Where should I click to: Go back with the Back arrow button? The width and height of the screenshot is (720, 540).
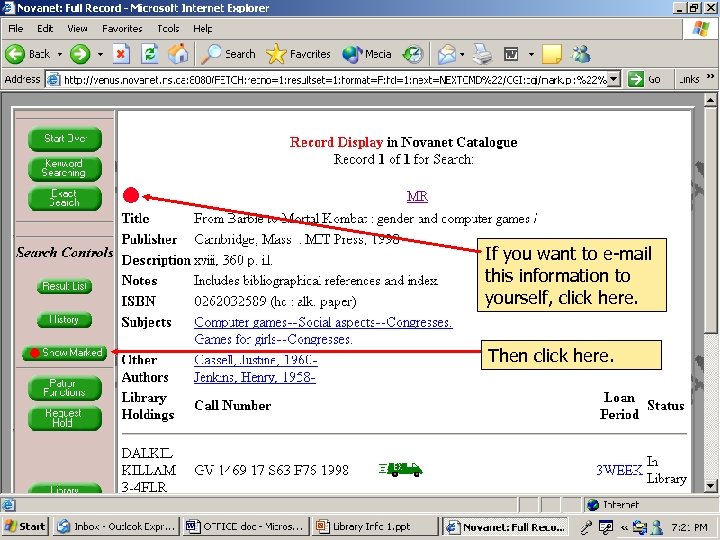[x=28, y=54]
